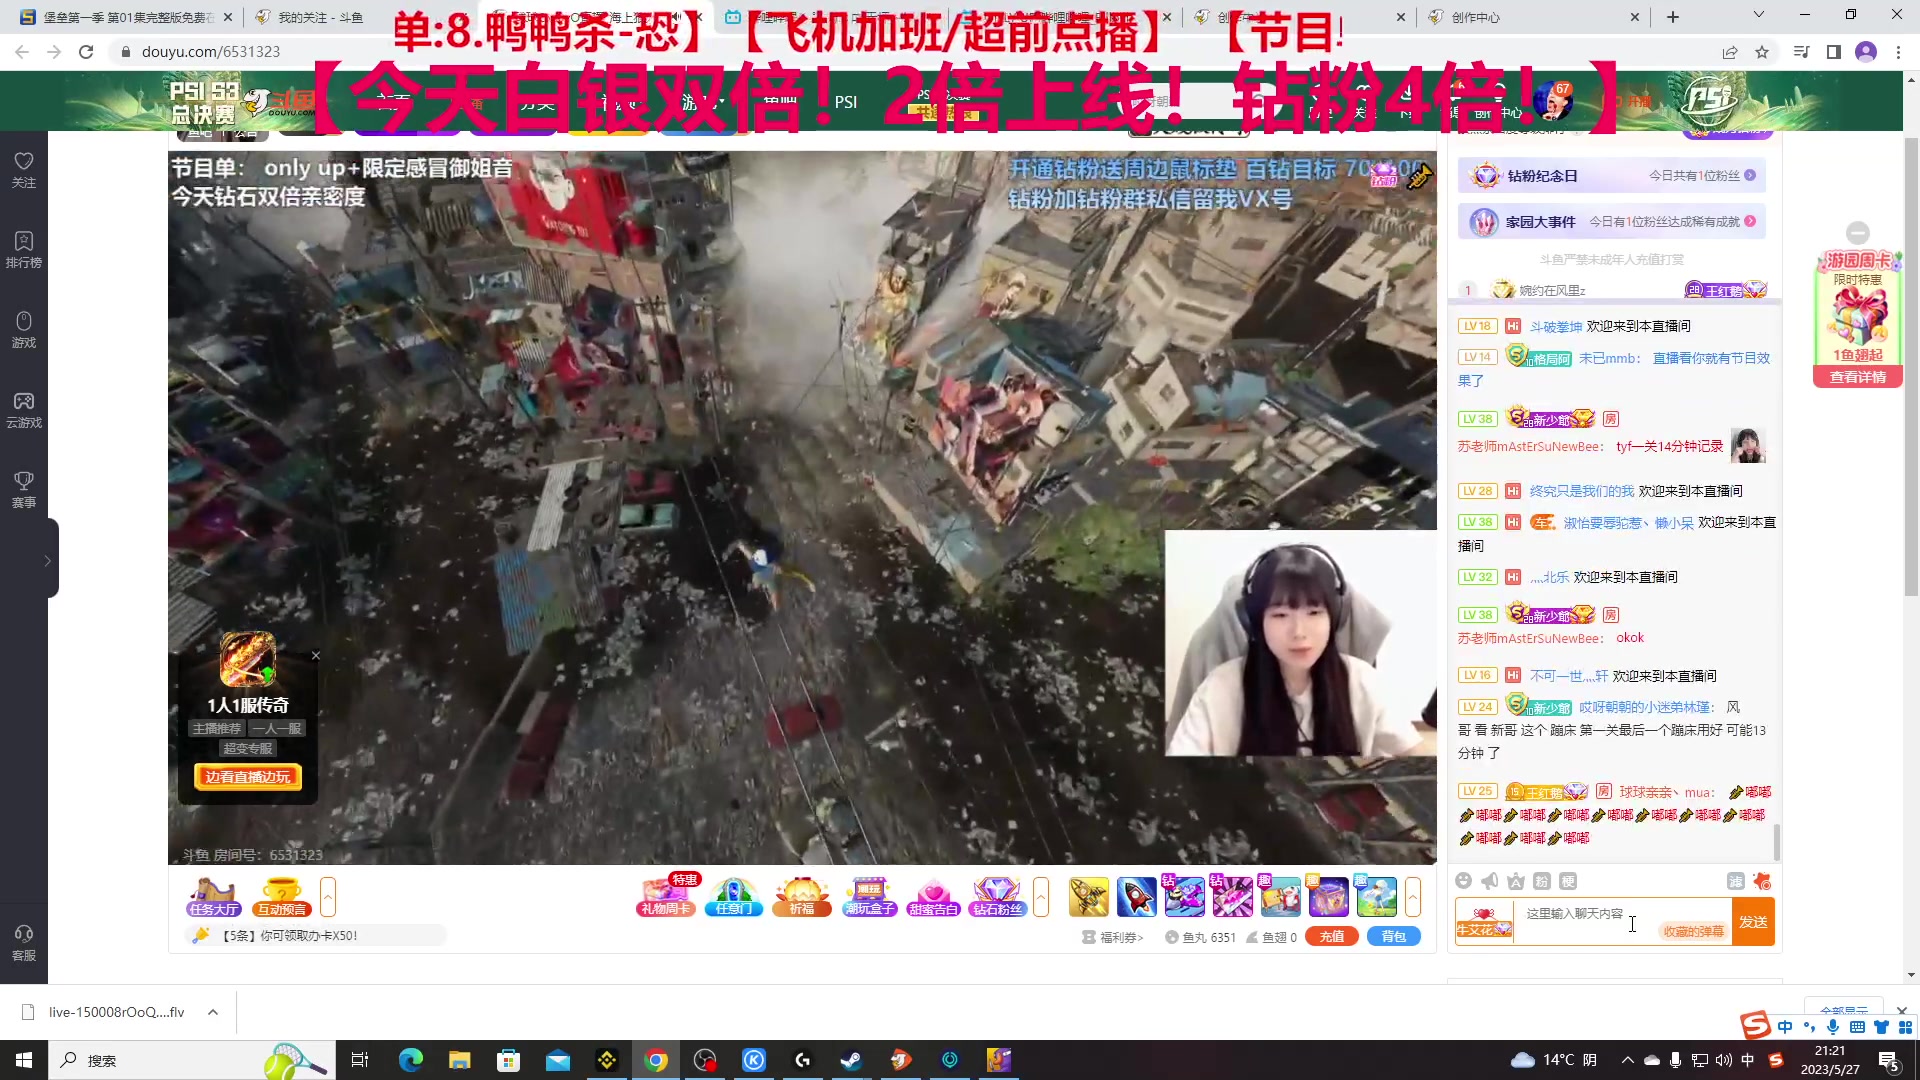Collapse the 游园周卡 widget with minus button
This screenshot has height=1080, width=1920.
(x=1858, y=233)
